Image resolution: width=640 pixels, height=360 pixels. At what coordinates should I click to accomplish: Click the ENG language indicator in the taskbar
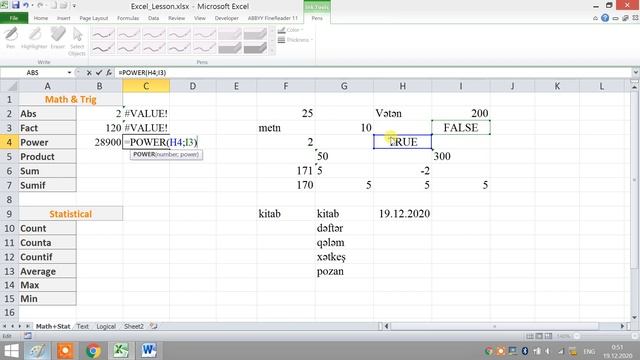click(x=589, y=351)
